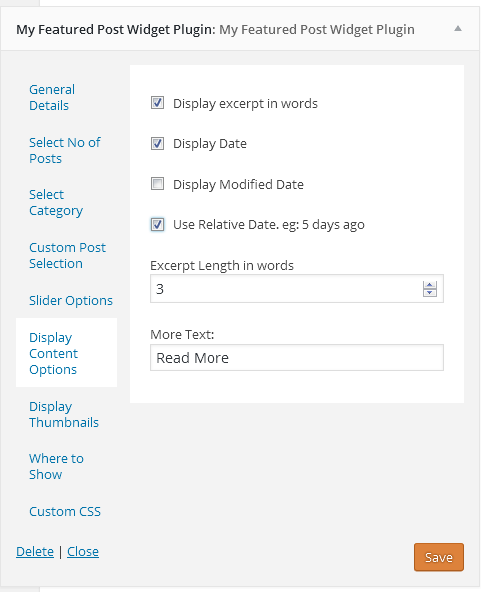The height and width of the screenshot is (592, 488).
Task: Enable Display Modified Date checkbox
Action: [157, 184]
